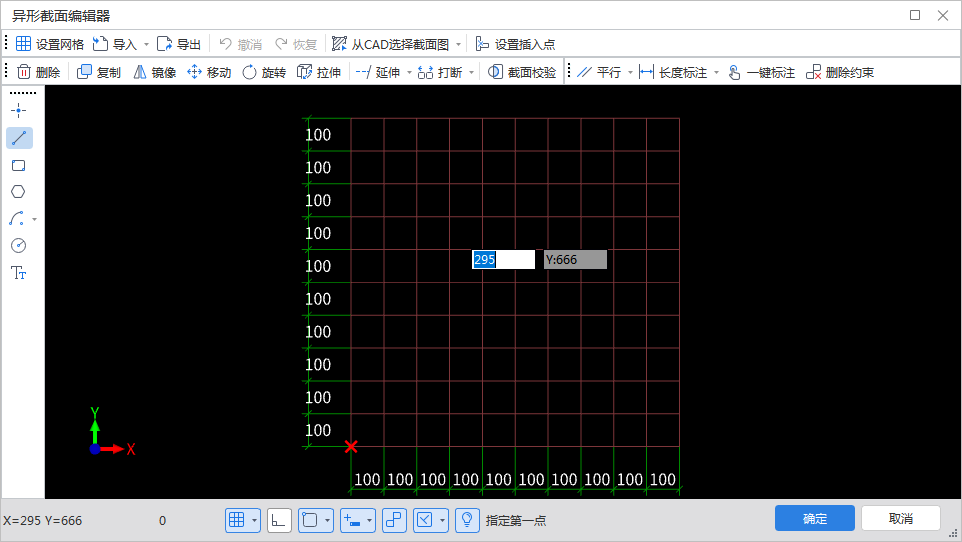Image resolution: width=962 pixels, height=542 pixels.
Task: Click the 指定第一点 prompt text
Action: click(516, 521)
